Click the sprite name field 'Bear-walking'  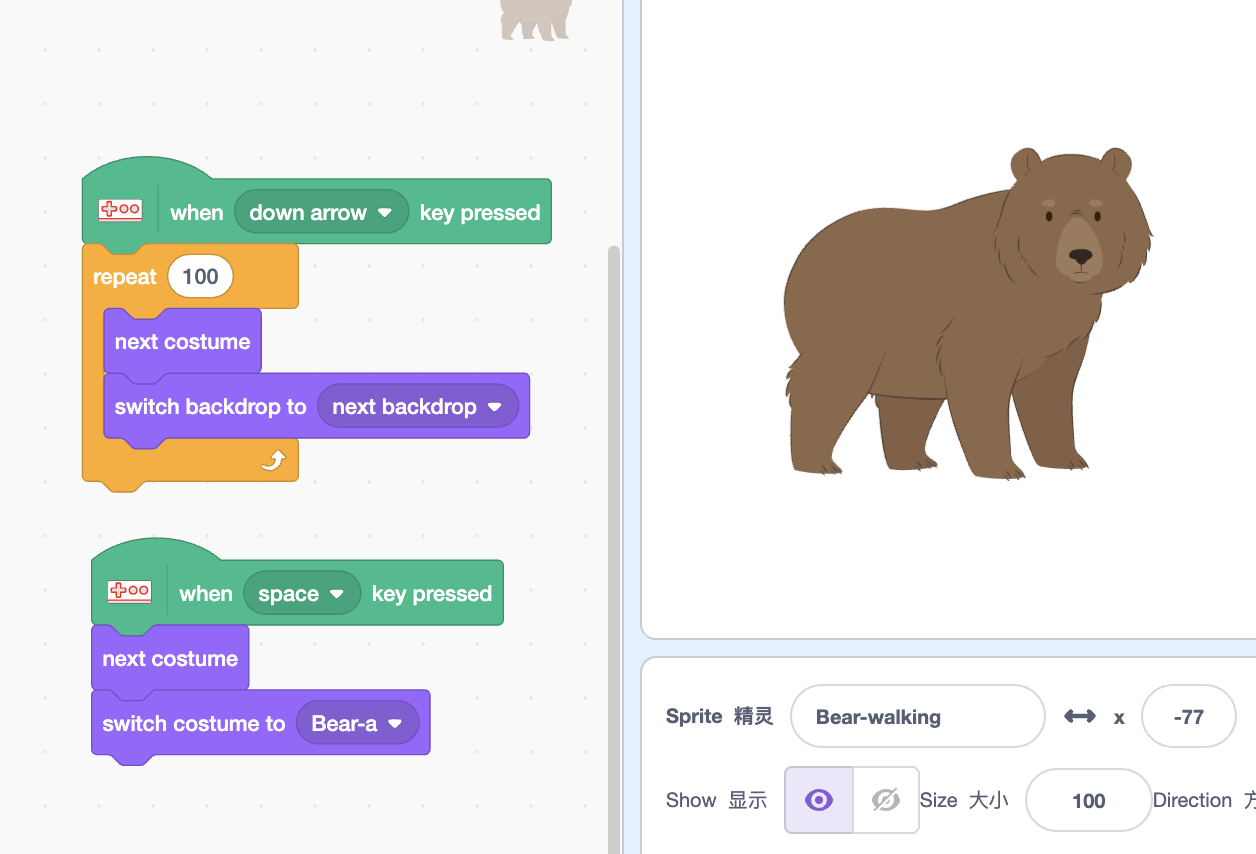[916, 716]
